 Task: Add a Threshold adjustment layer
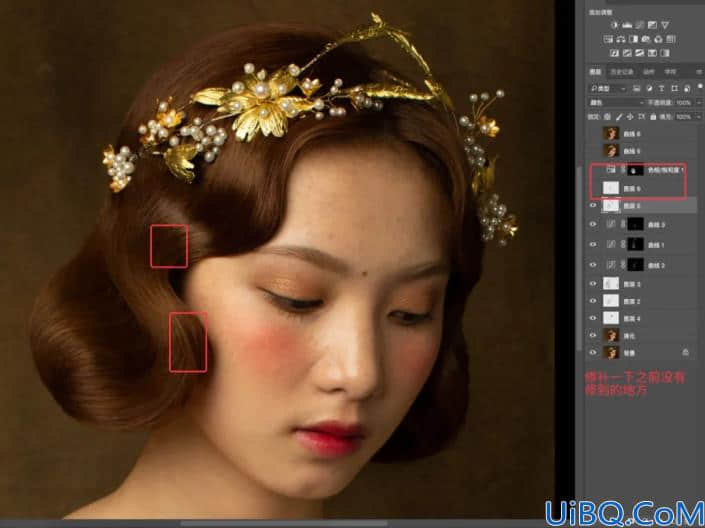coord(640,53)
